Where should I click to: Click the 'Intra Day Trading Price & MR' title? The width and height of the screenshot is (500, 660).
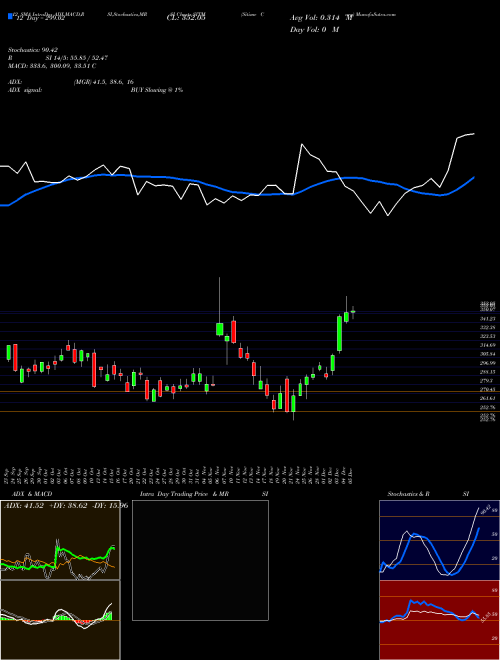pos(184,494)
